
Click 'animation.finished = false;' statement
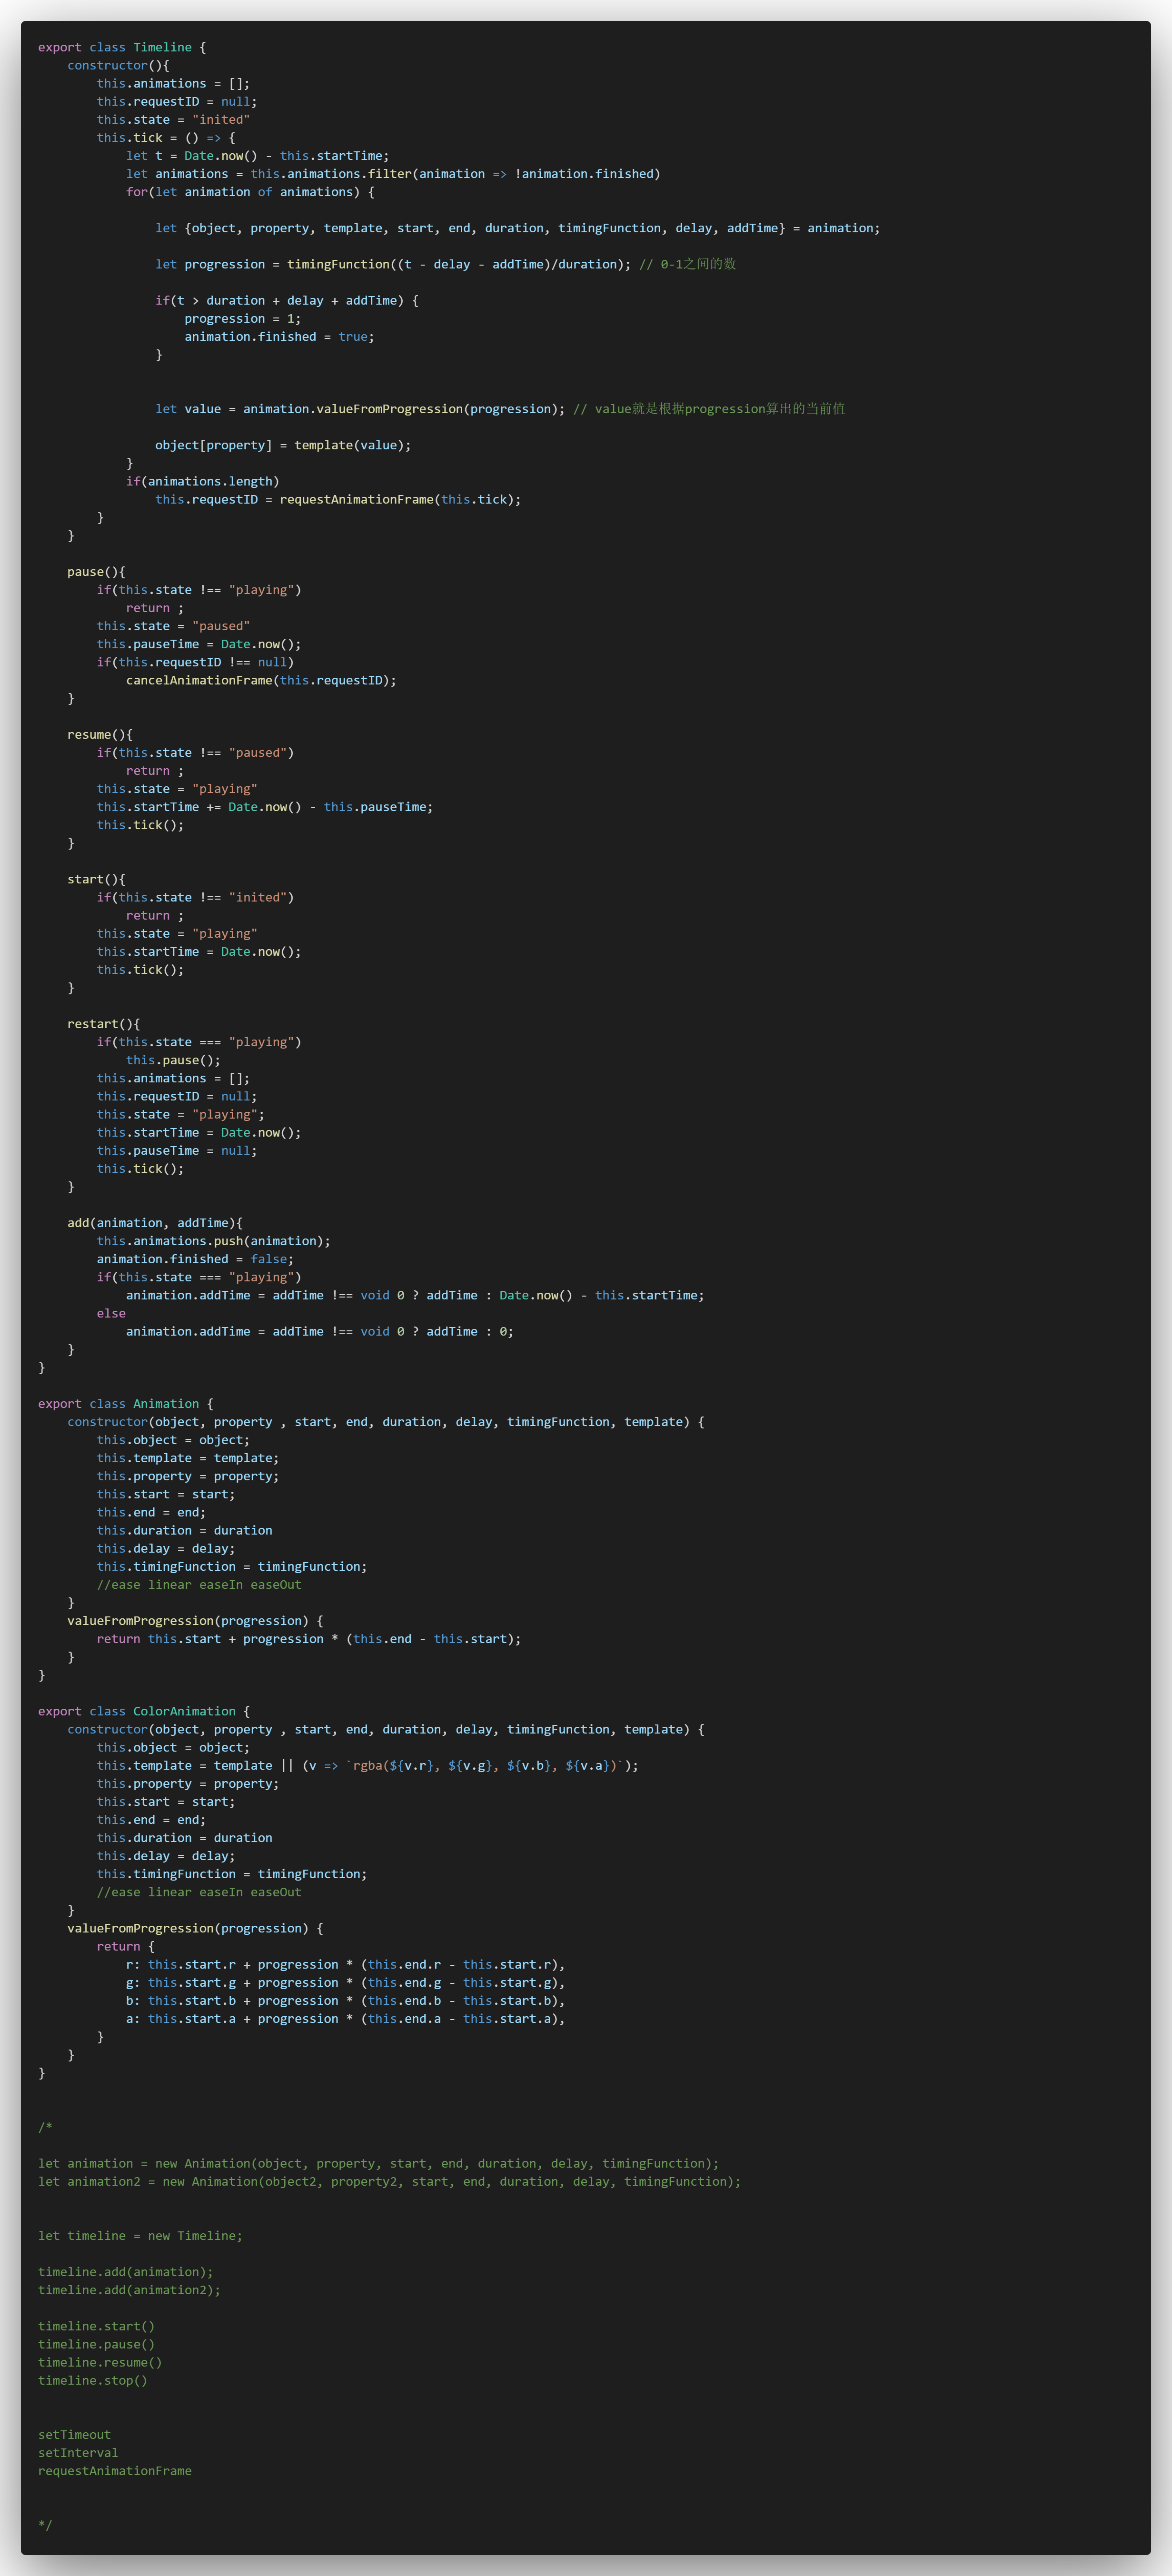(195, 1259)
